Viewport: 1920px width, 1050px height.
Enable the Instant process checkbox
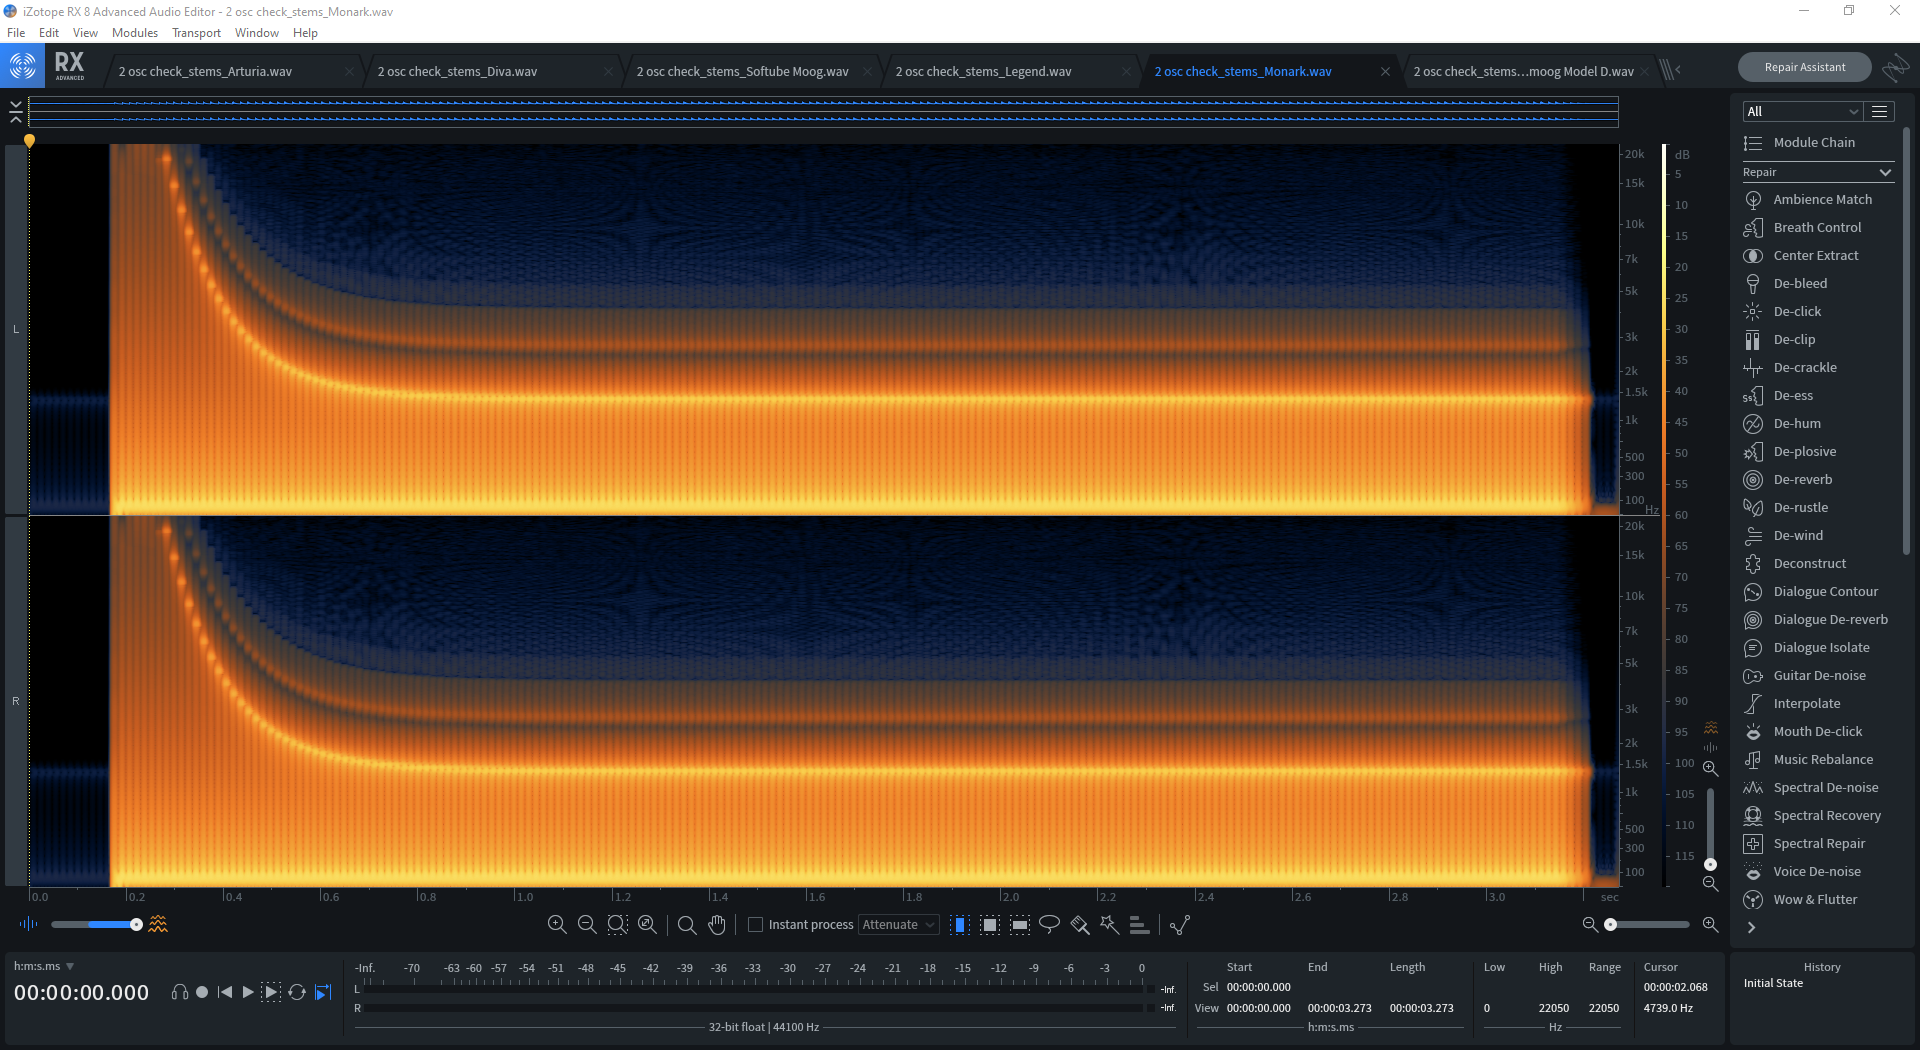coord(756,925)
